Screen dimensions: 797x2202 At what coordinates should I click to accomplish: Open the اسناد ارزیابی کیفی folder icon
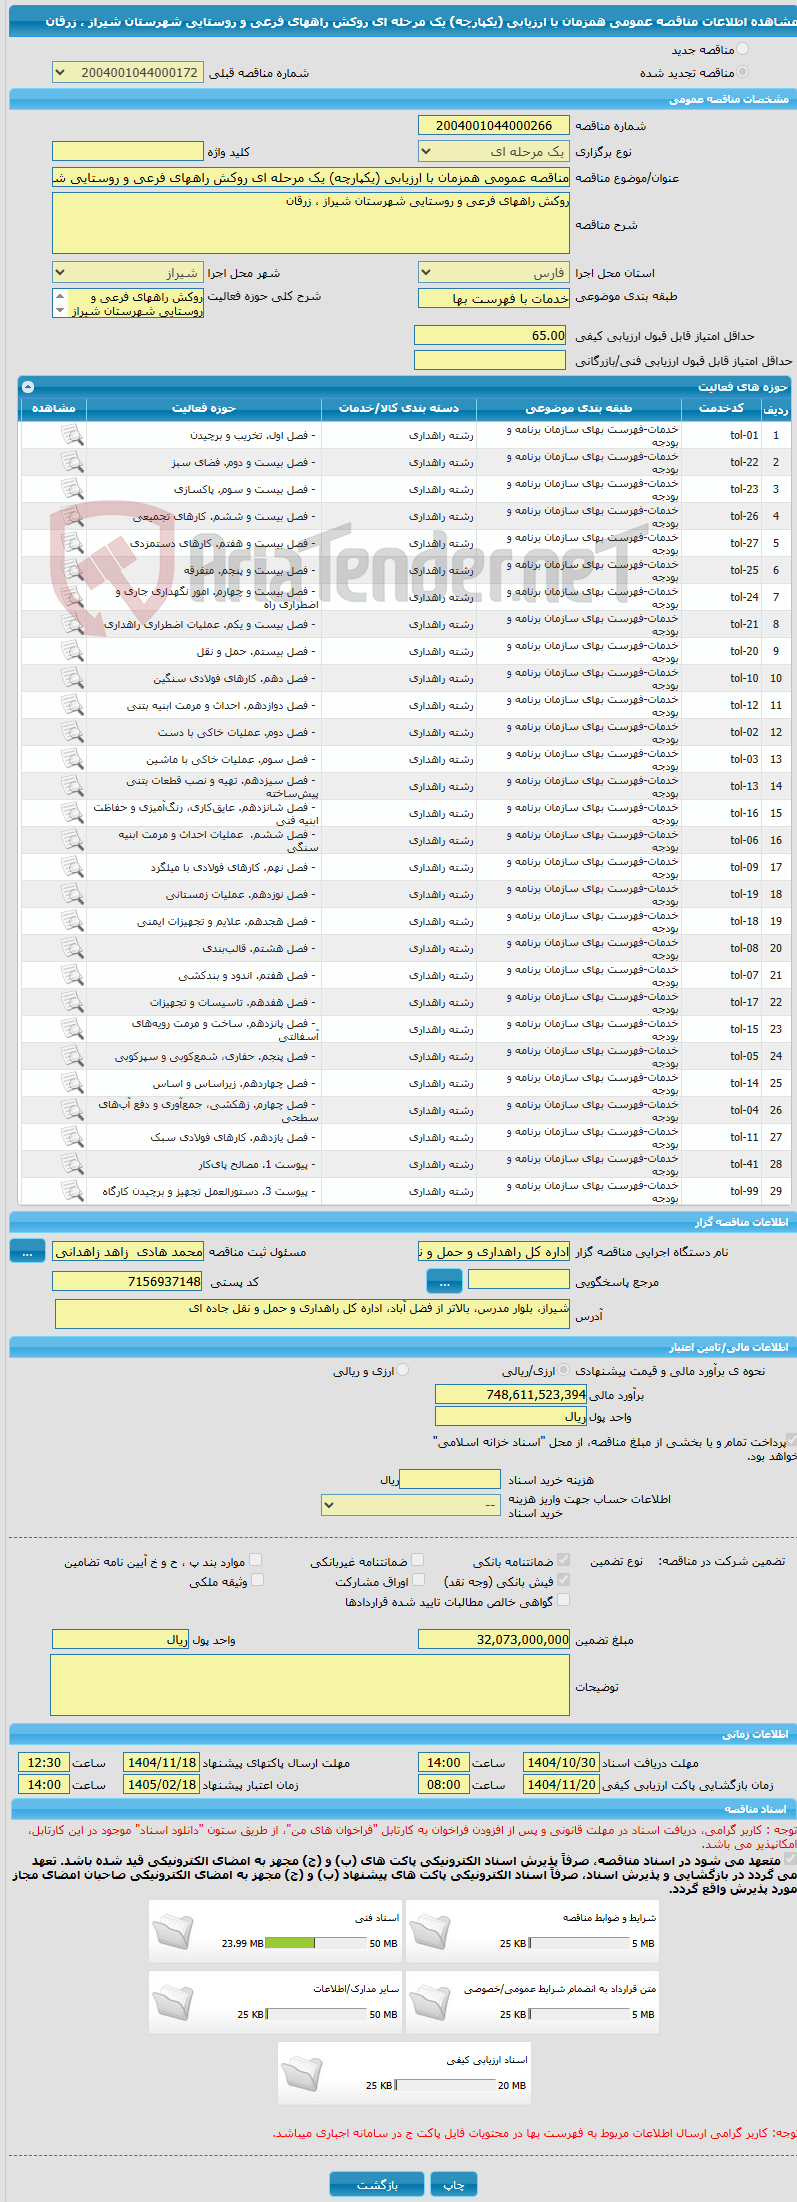tap(302, 2073)
